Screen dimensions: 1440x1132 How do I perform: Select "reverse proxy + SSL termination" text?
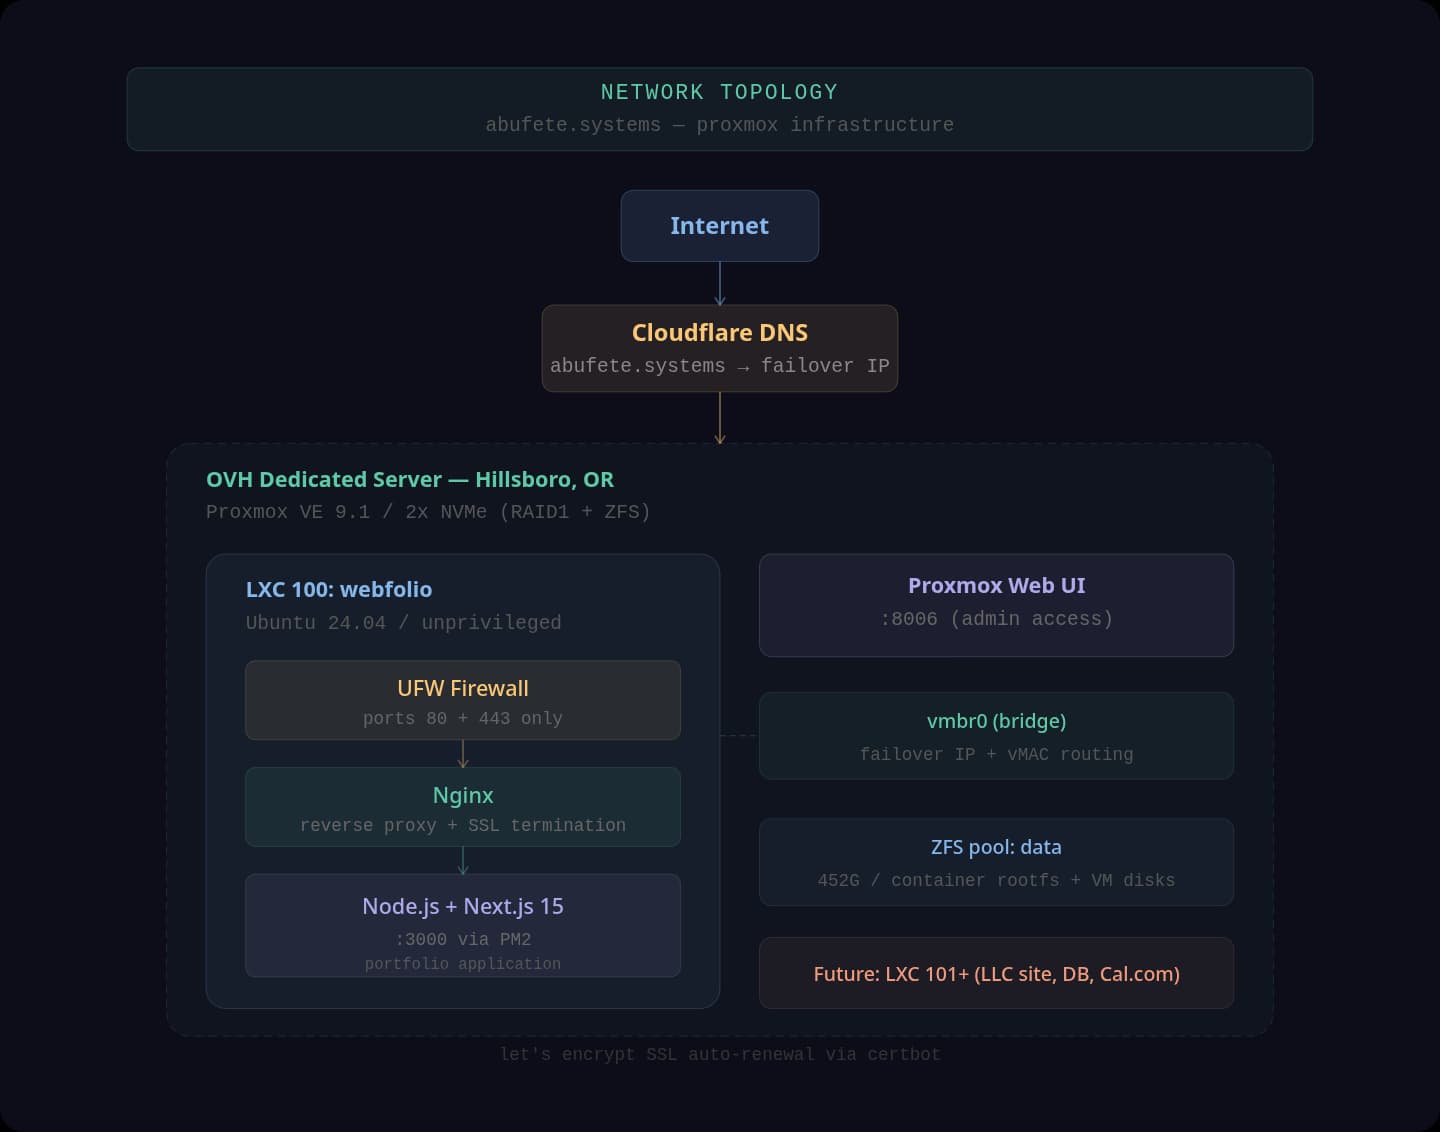(463, 825)
